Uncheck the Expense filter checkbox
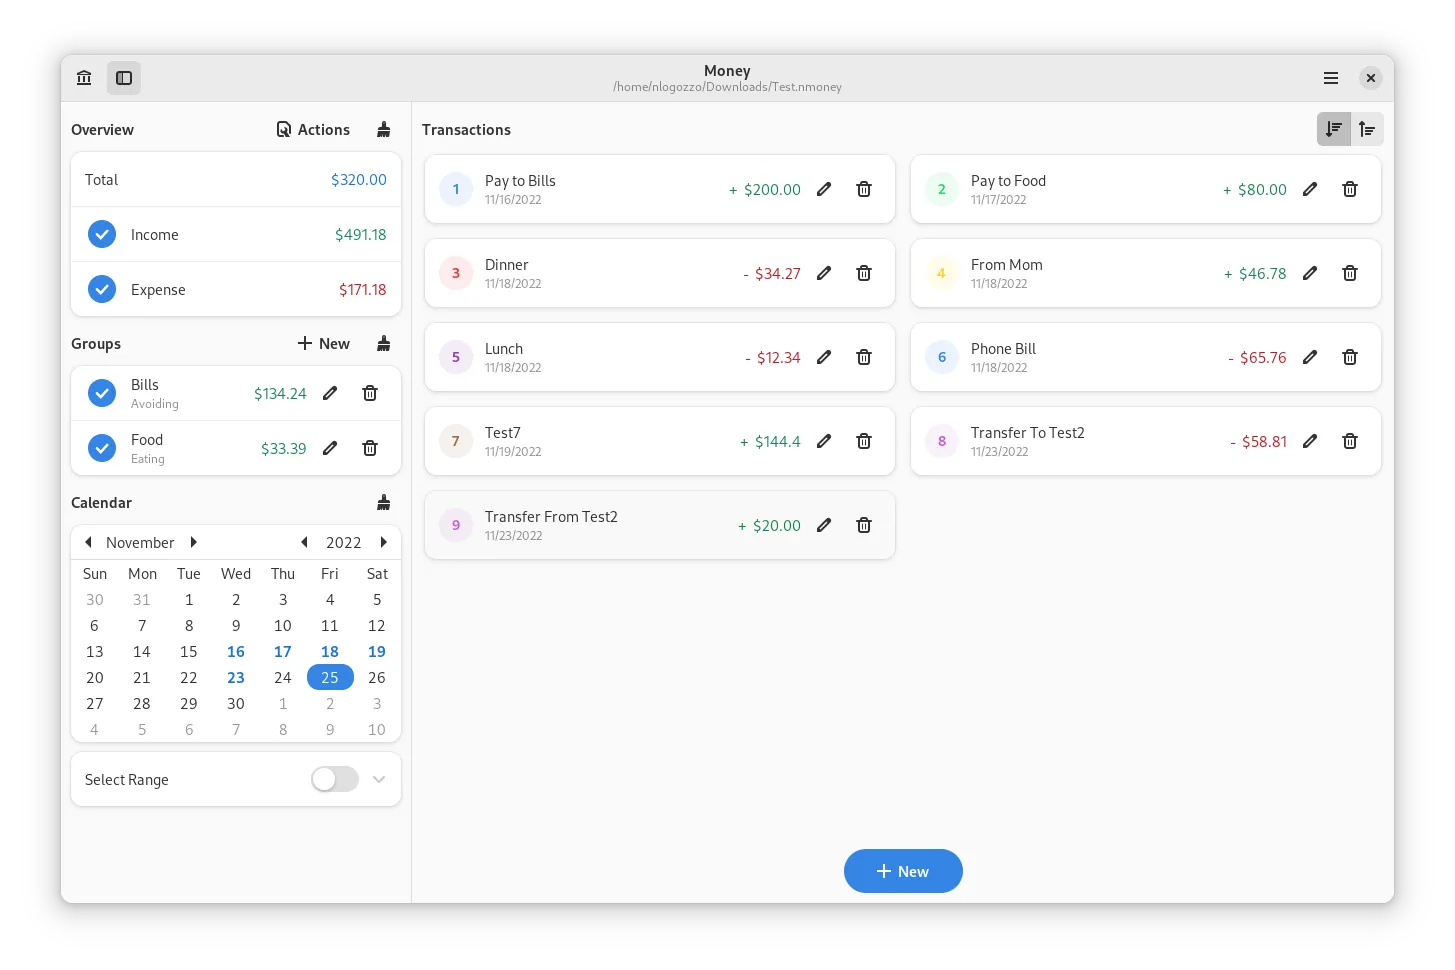1455x970 pixels. coord(102,290)
